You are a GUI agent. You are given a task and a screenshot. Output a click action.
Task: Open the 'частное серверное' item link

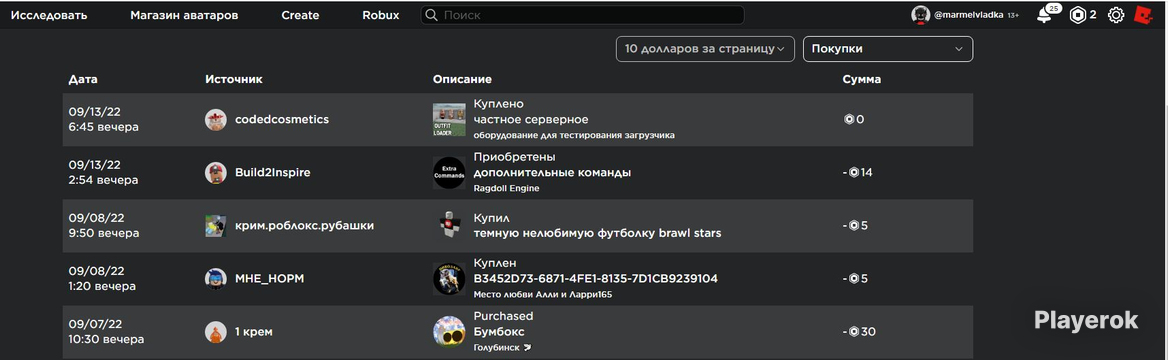[531, 119]
